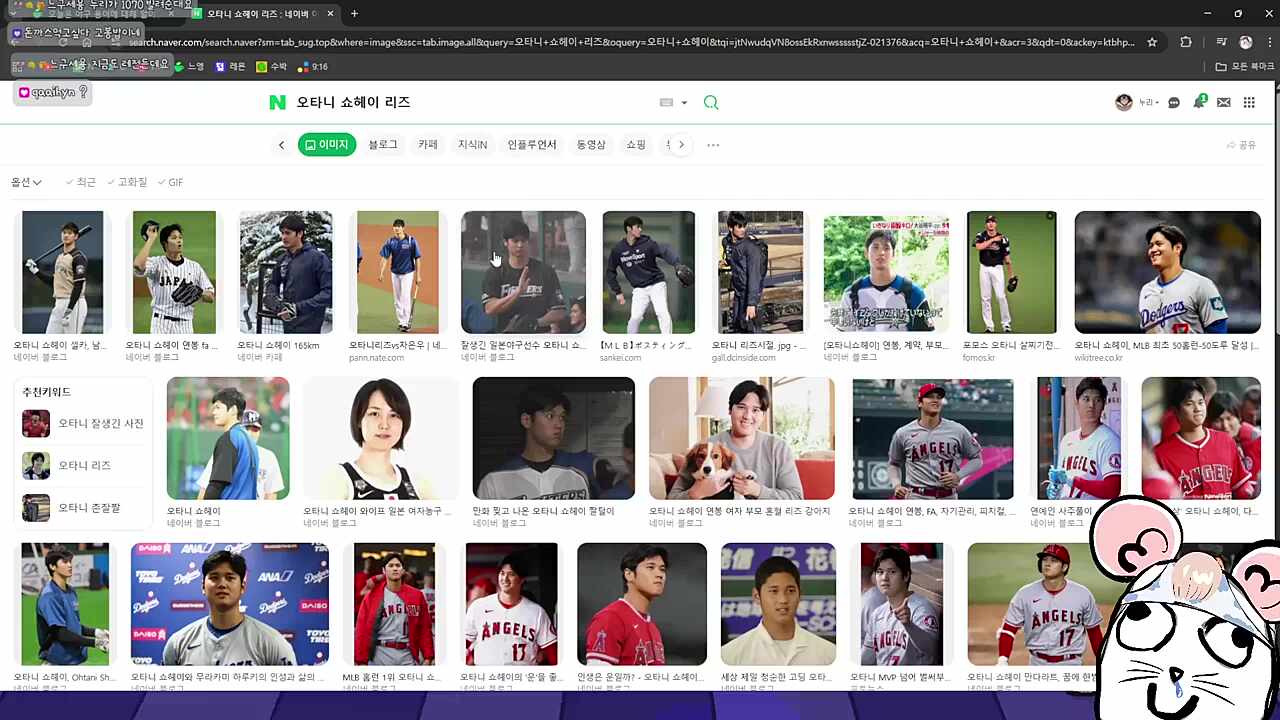
Task: Switch to the 블로그 tab
Action: tap(382, 145)
